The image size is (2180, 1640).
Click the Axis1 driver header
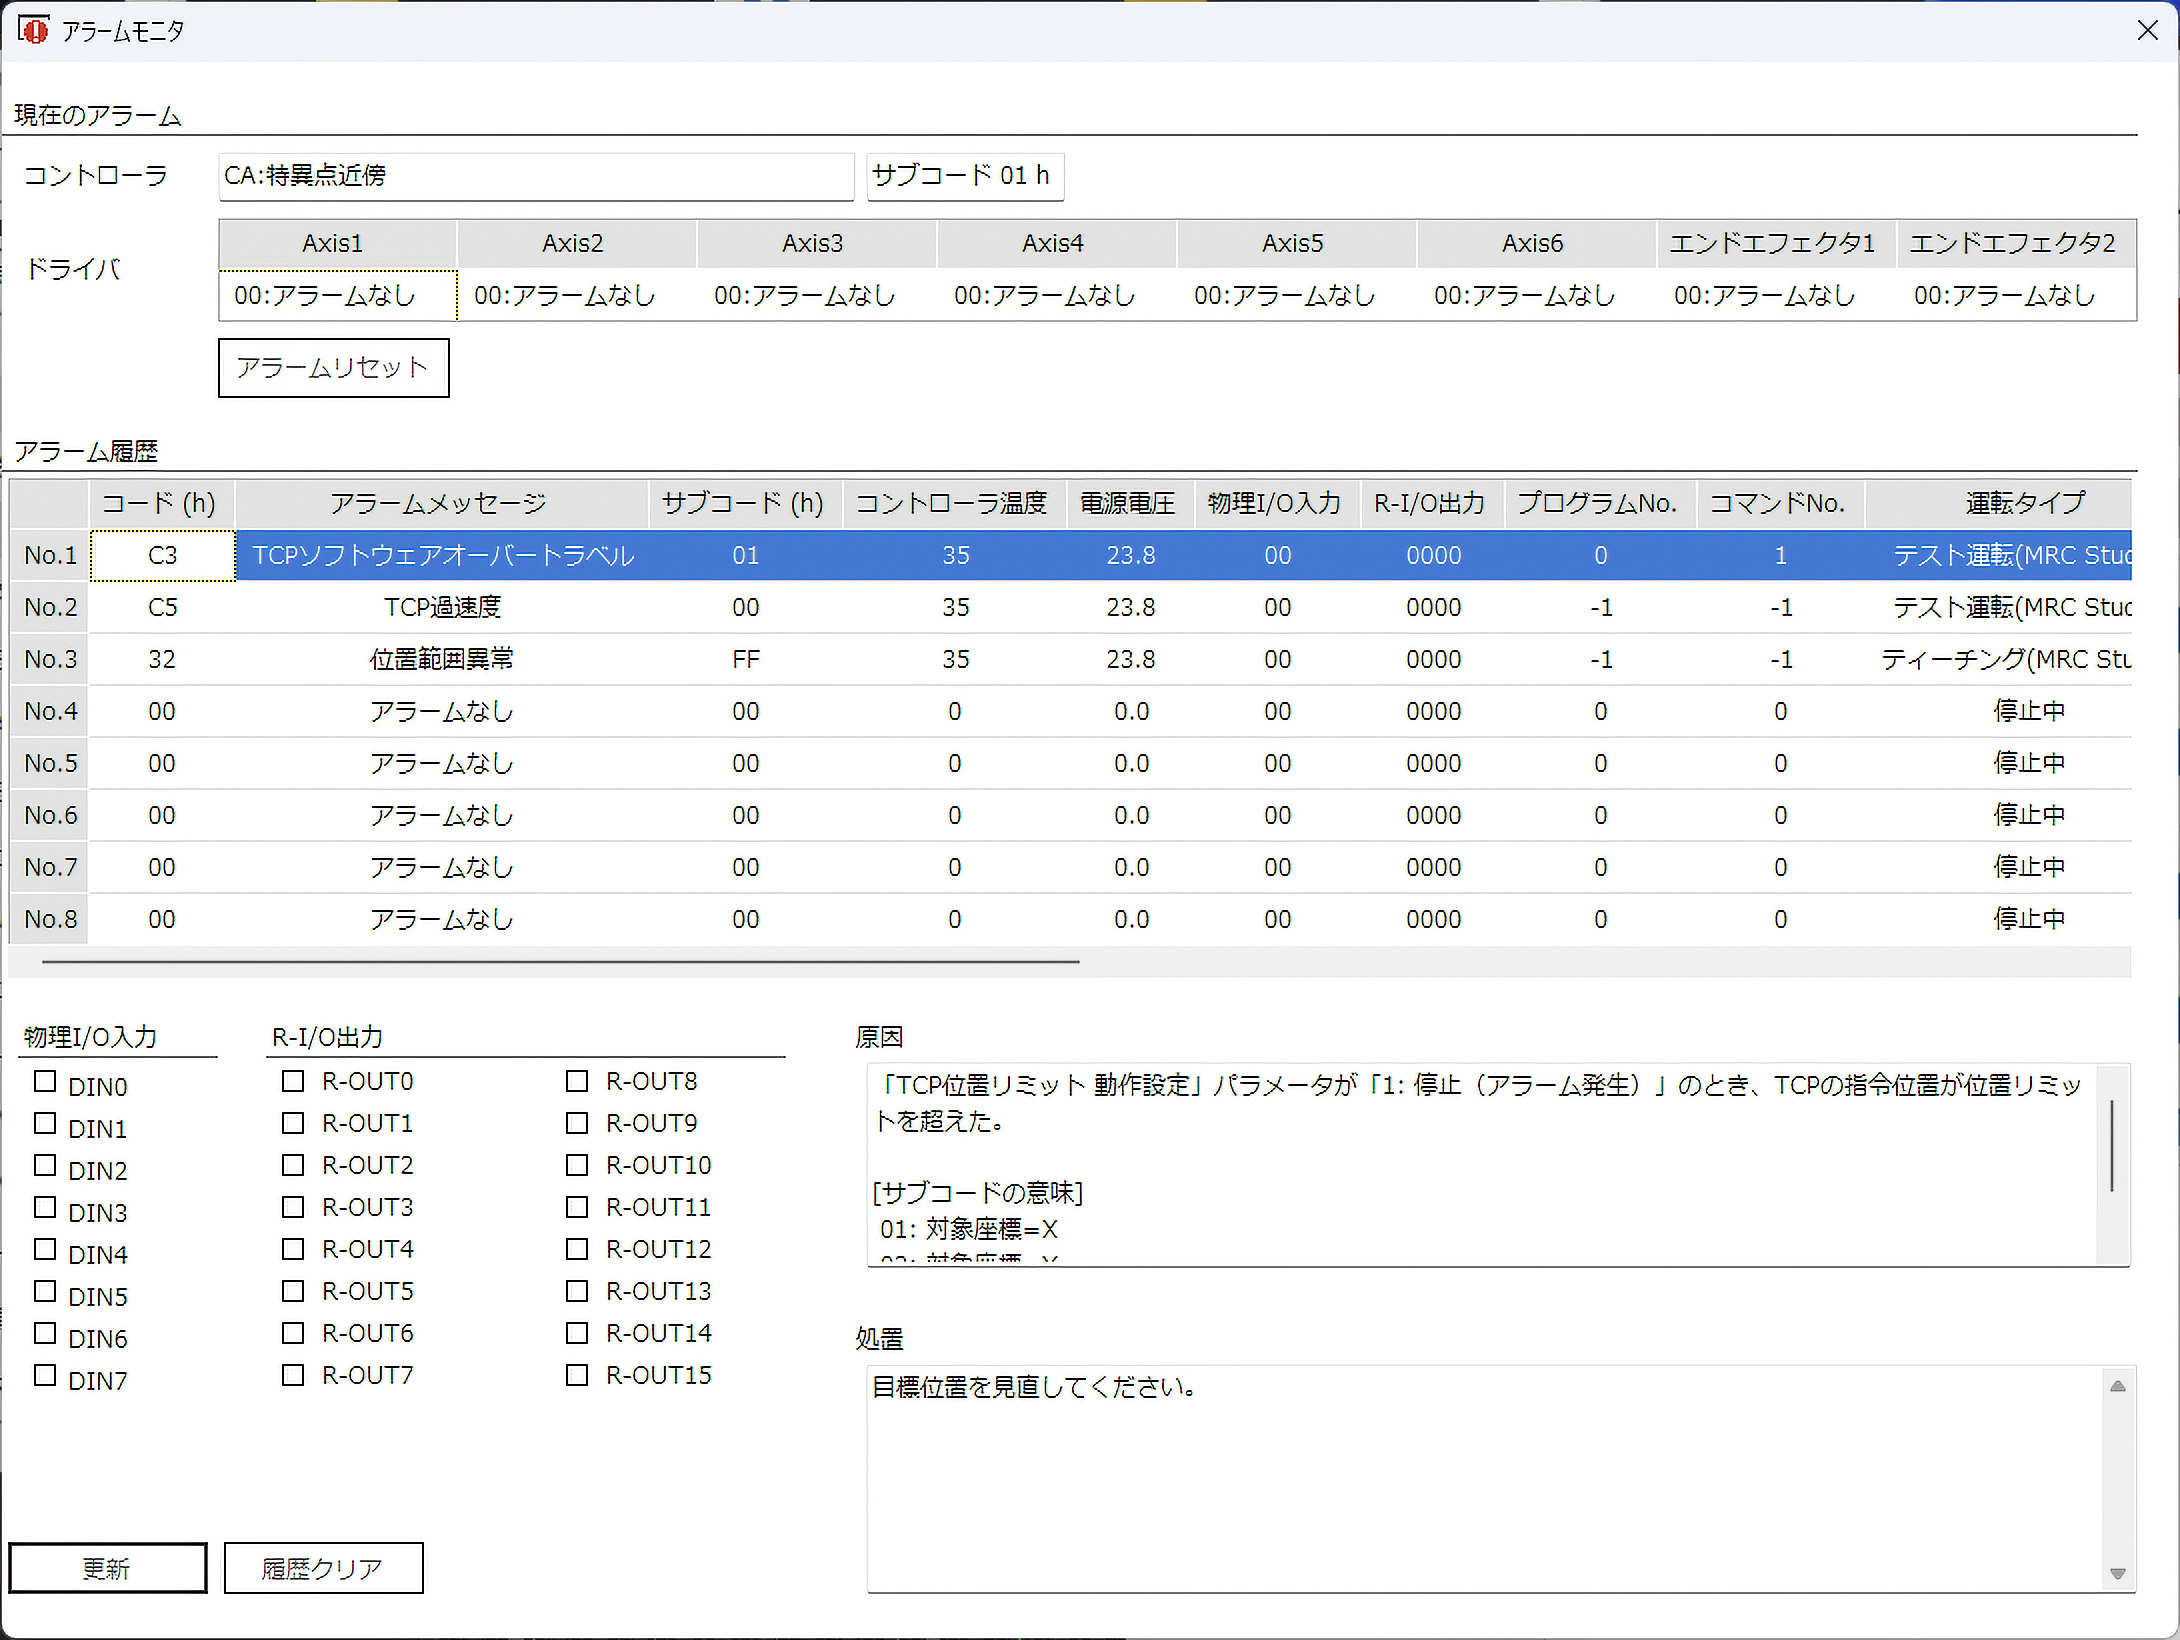click(337, 244)
